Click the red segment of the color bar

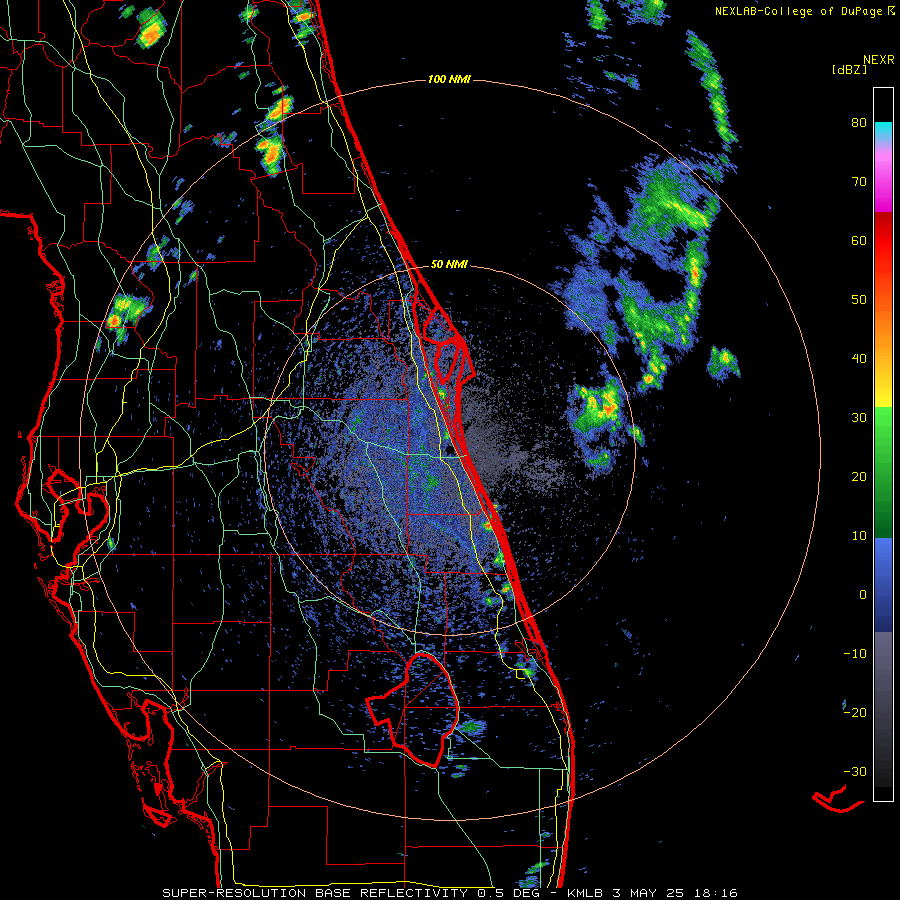point(883,241)
